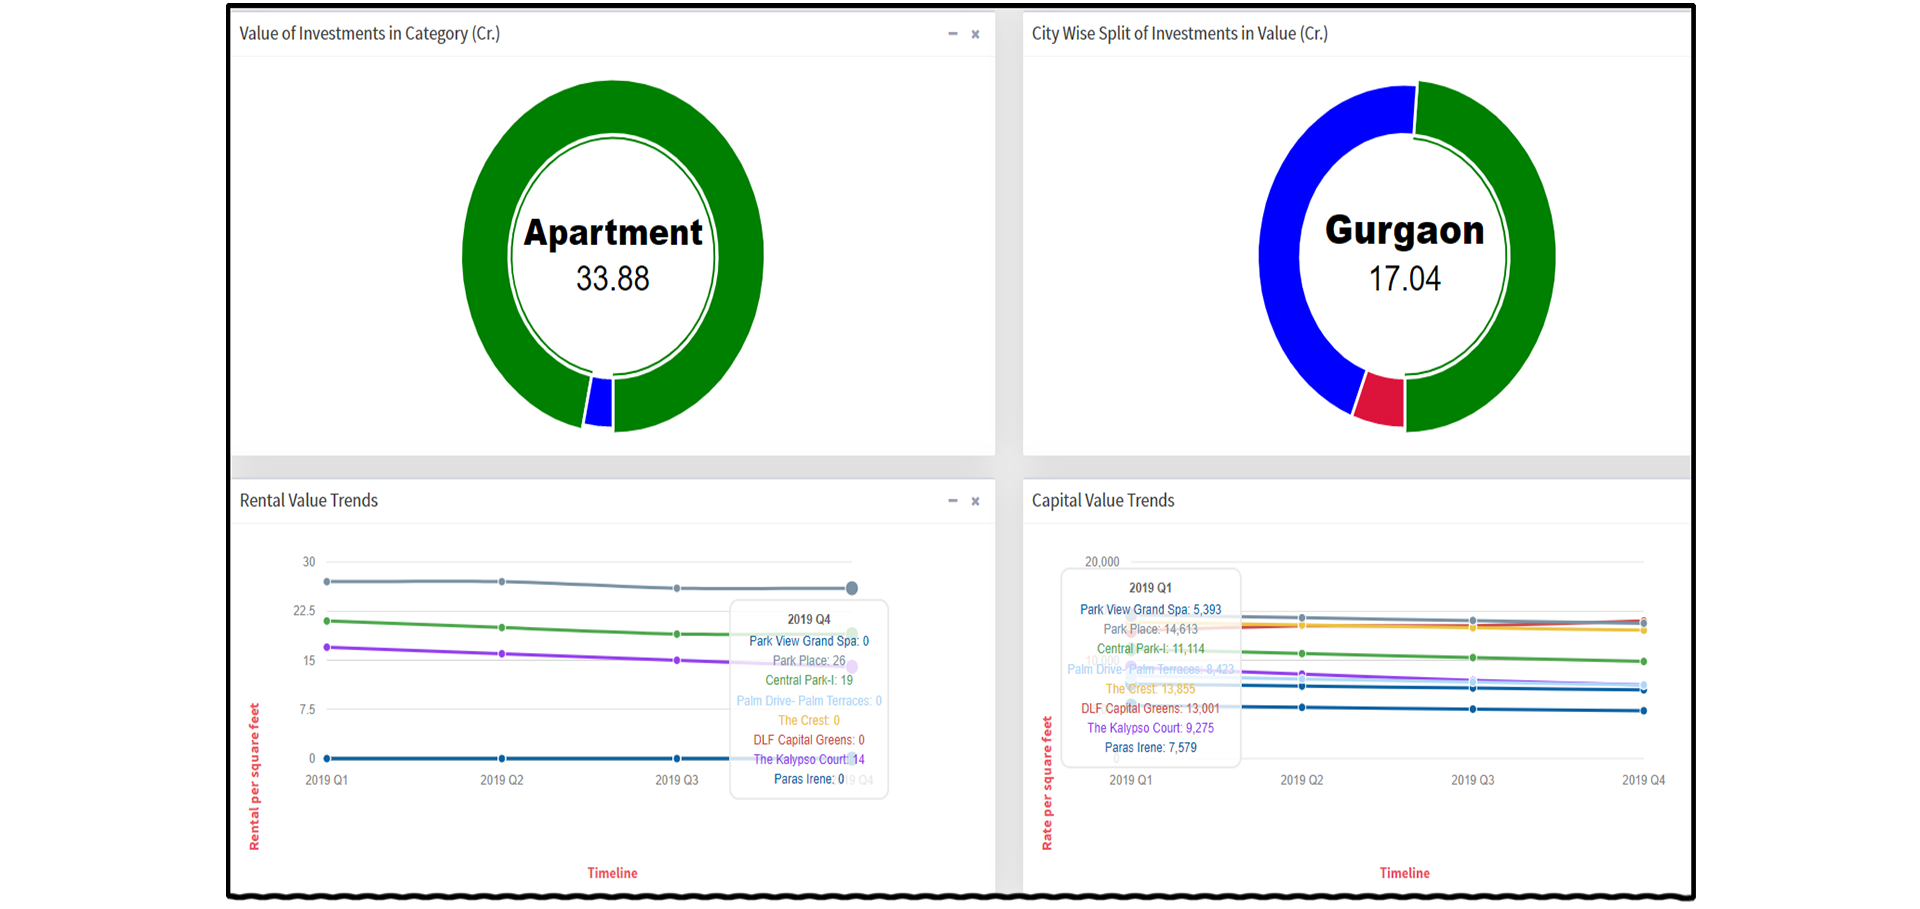This screenshot has width=1920, height=909.
Task: Click 'Central Park-I: 19' in rental tooltip
Action: [x=809, y=681]
